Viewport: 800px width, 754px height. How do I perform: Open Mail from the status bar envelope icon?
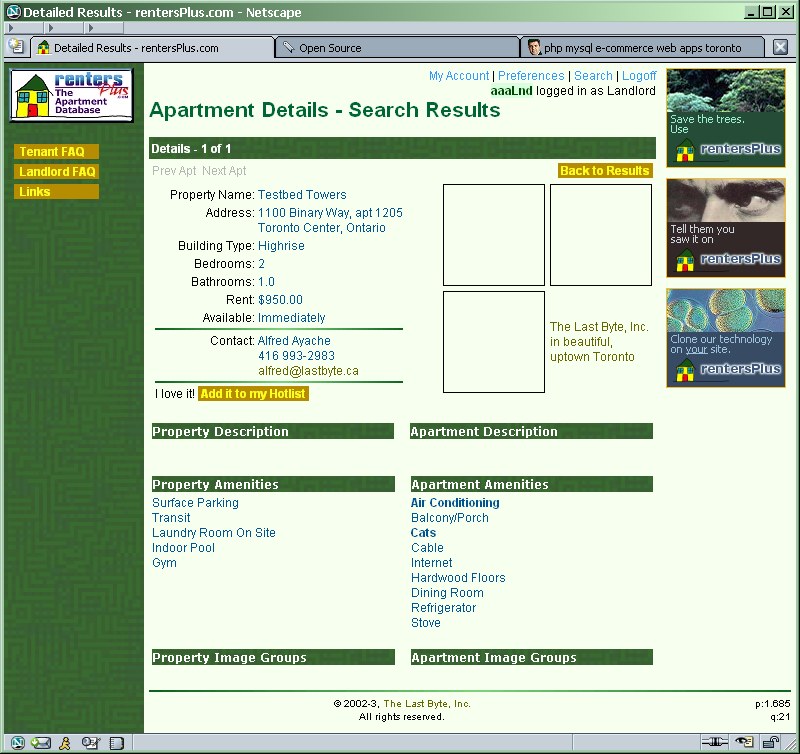tap(41, 743)
